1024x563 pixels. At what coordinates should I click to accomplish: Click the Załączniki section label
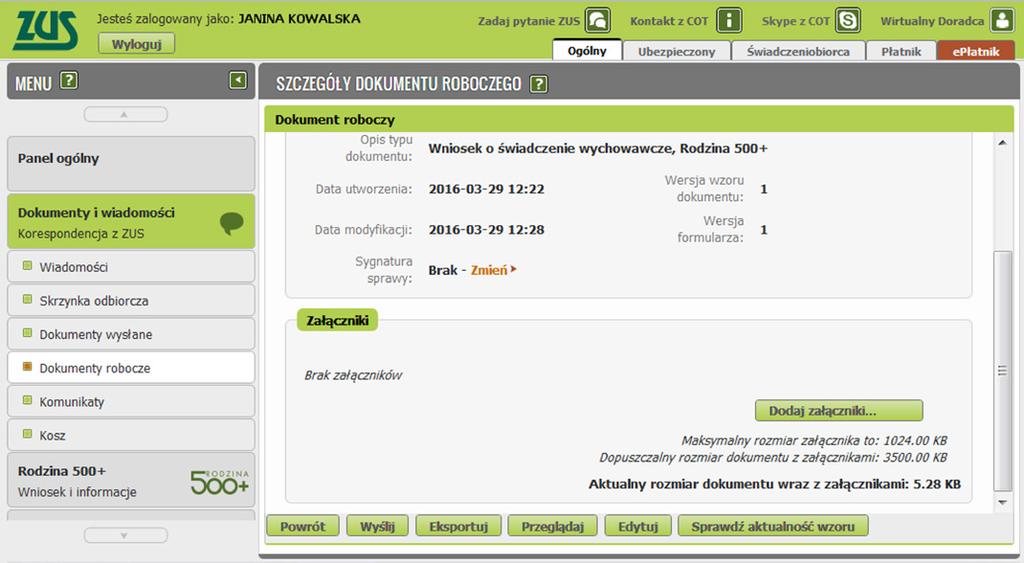pyautogui.click(x=338, y=321)
